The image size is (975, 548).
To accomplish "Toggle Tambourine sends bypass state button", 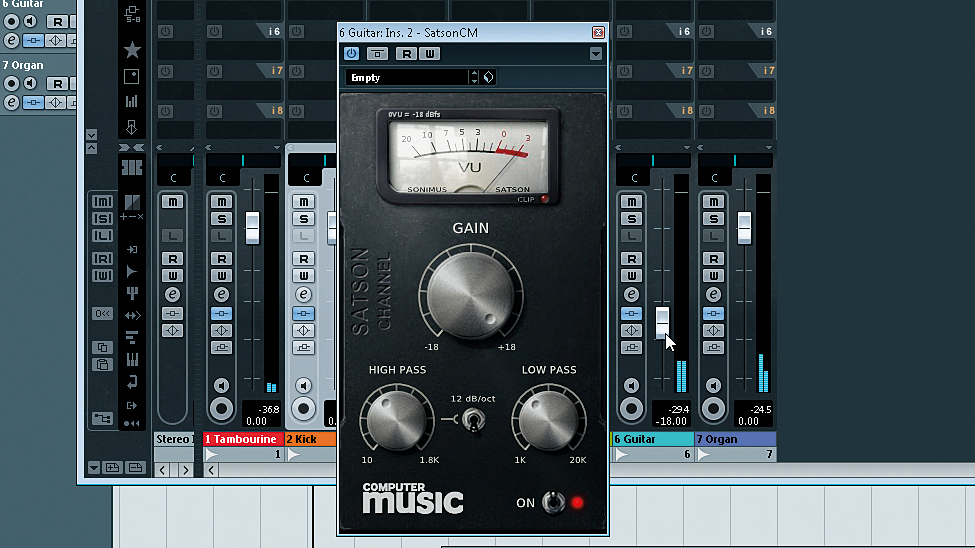I will point(221,347).
